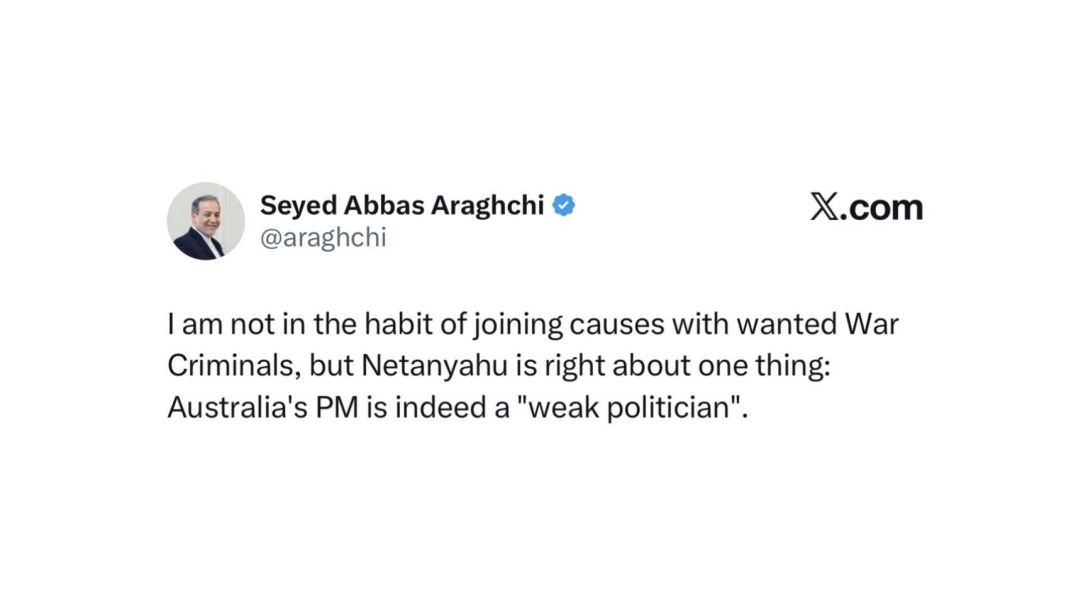Click the word "right" in the tweet
The width and height of the screenshot is (1076, 604).
[x=574, y=367]
